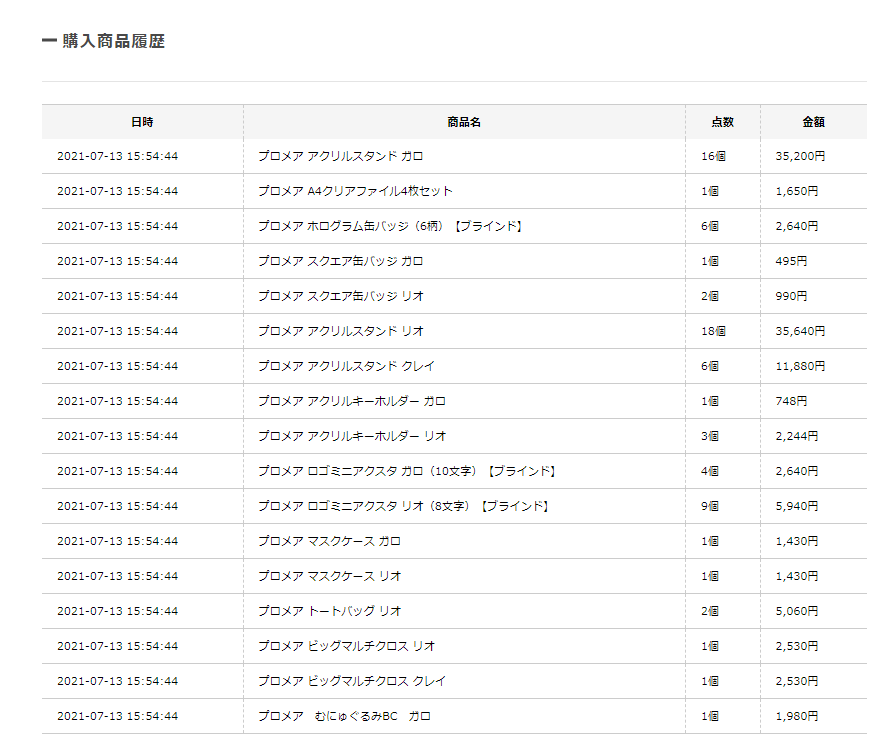
Task: Click 2,640円 in the ロゴミニアクスタ ガロ row
Action: [797, 471]
